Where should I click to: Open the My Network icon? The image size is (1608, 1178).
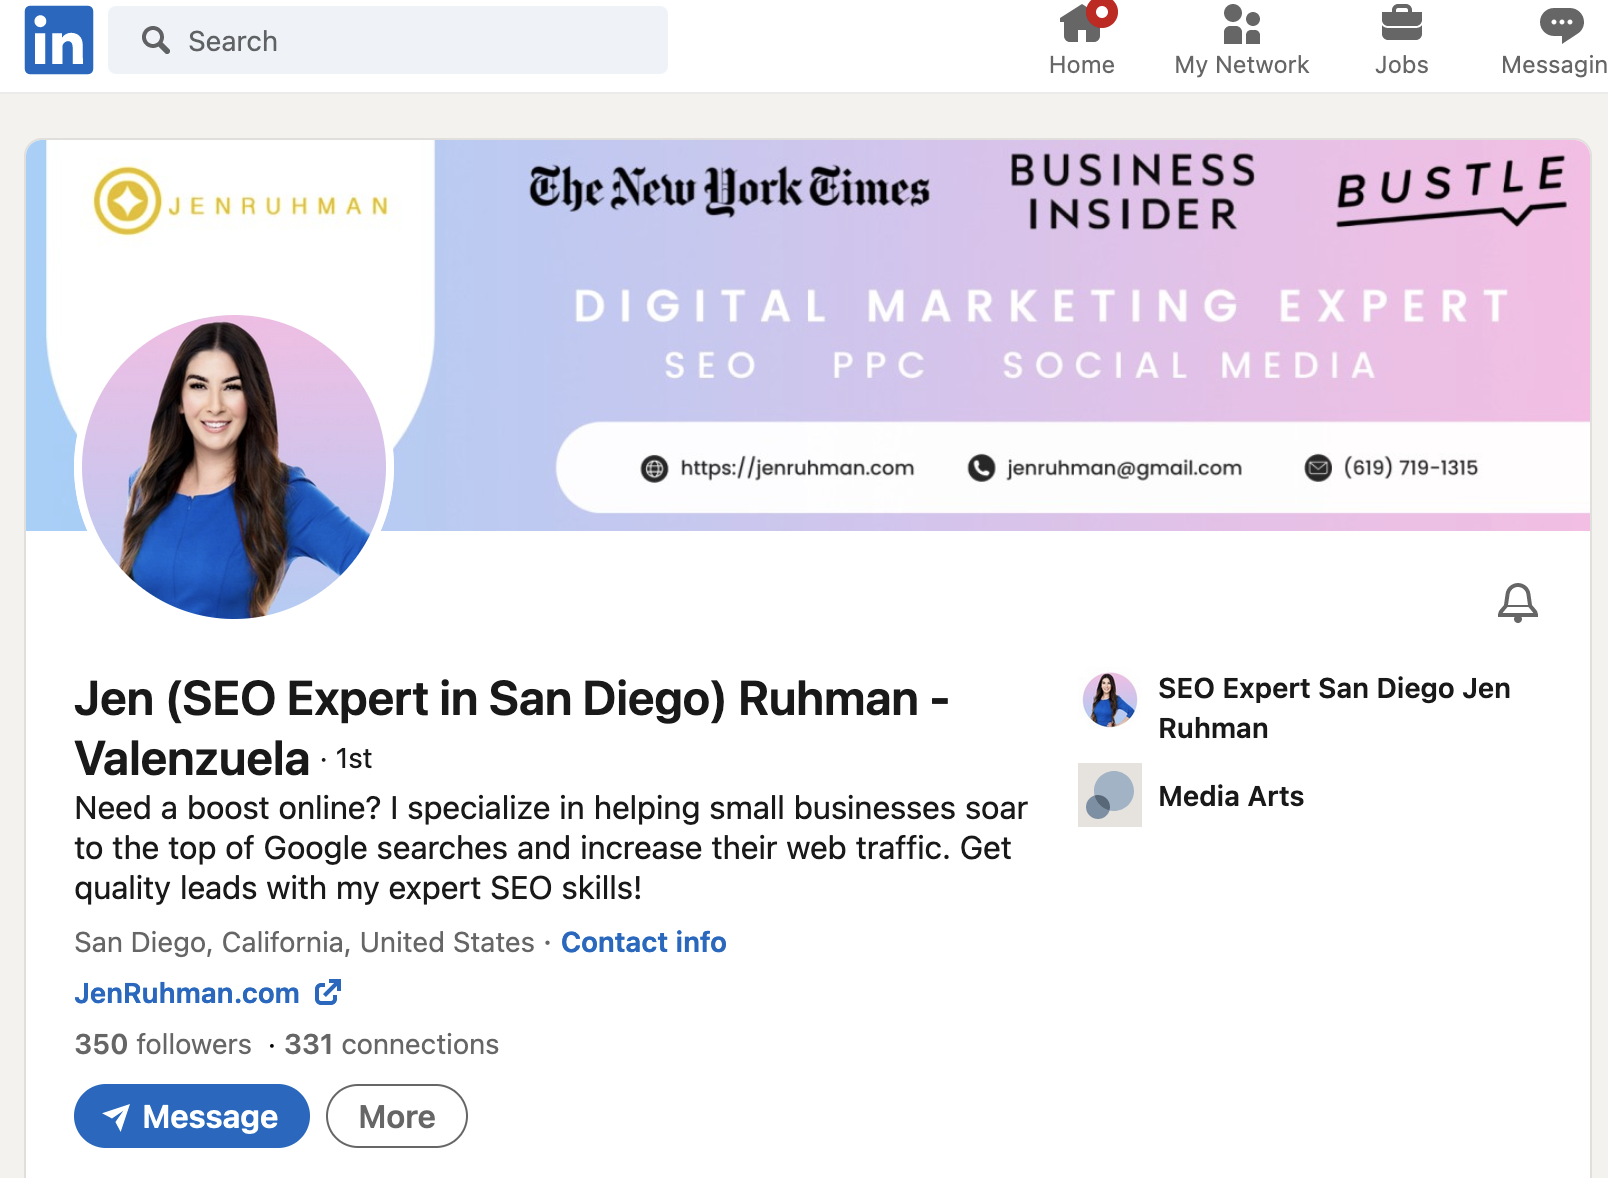pyautogui.click(x=1241, y=24)
